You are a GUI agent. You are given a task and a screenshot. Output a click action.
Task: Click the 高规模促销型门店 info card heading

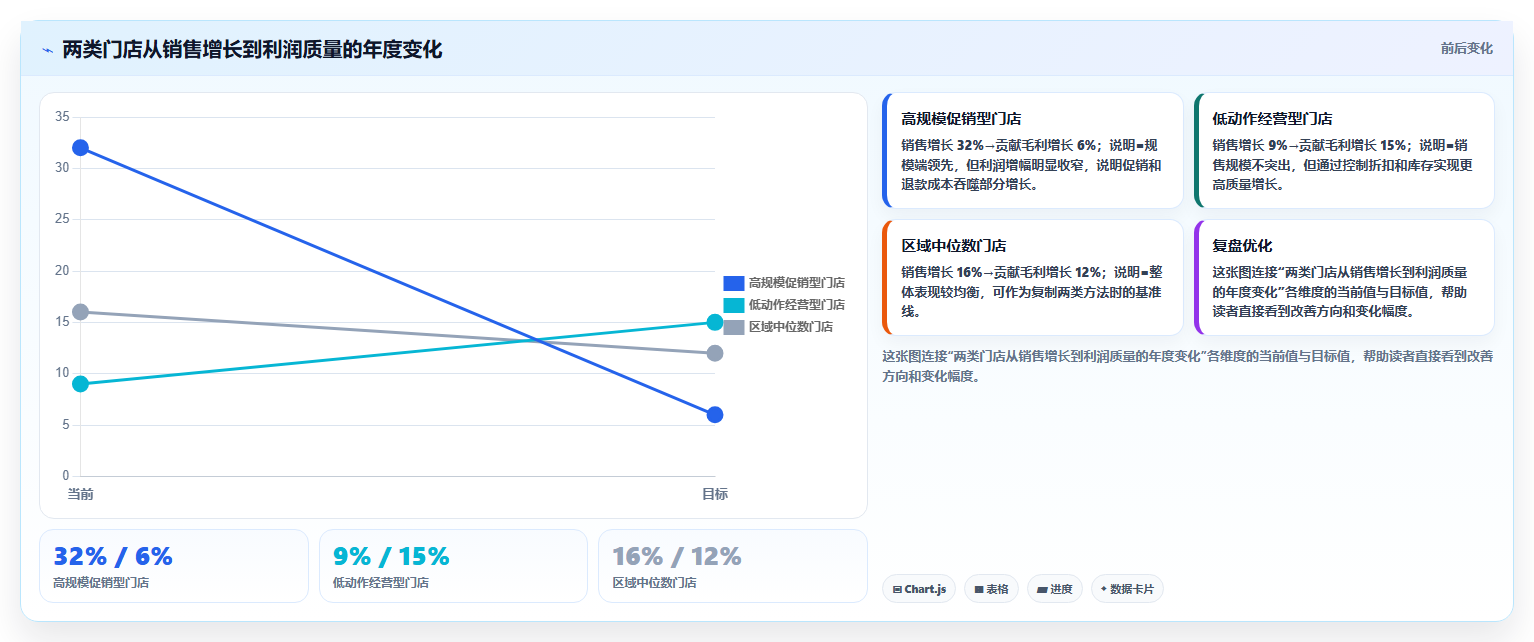click(961, 118)
